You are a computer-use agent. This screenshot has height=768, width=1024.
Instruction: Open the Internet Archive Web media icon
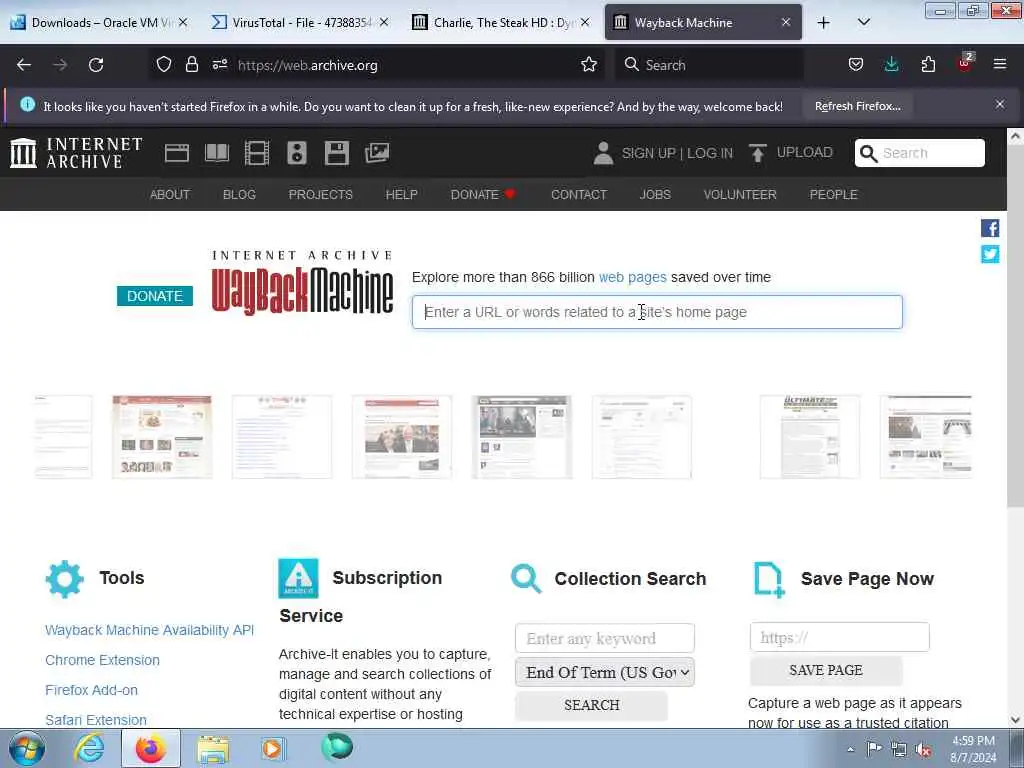pos(176,153)
